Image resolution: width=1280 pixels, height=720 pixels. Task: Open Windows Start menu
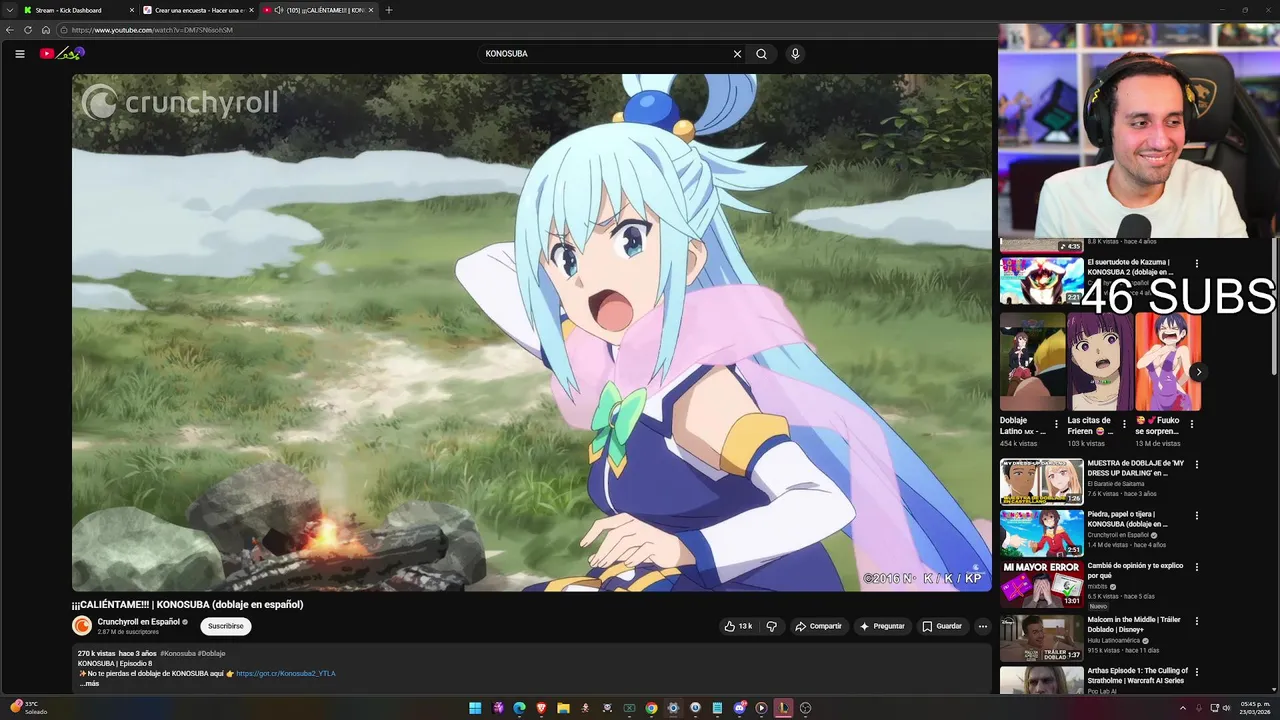[x=475, y=708]
